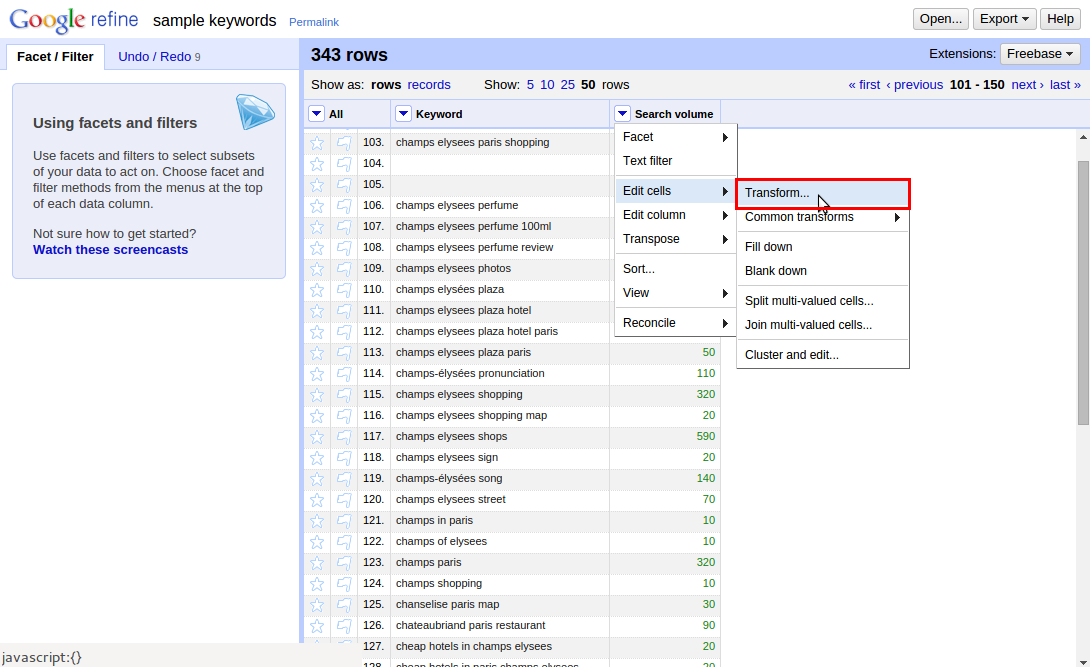
Task: Star row 110 champs elysées plaza
Action: click(x=317, y=290)
